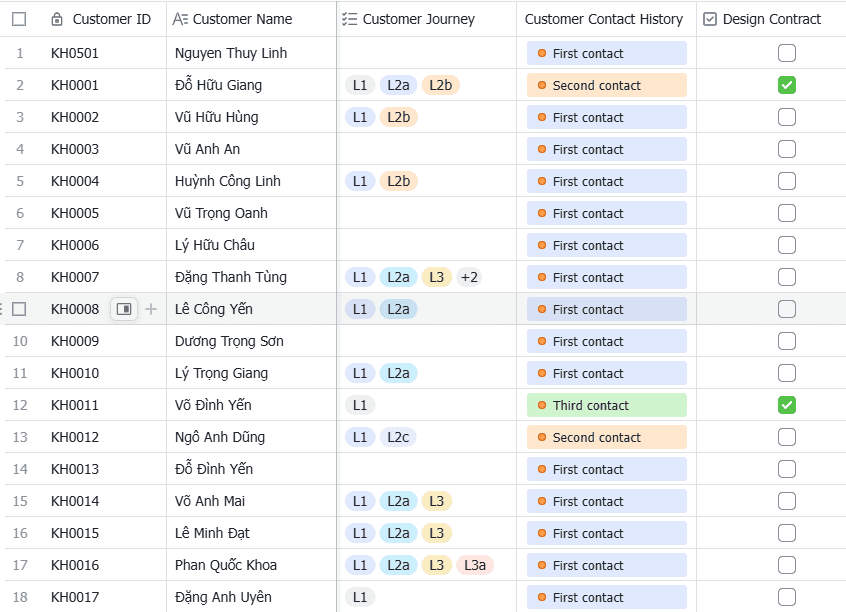The height and width of the screenshot is (612, 846).
Task: Click the L2b tag for Đỗ Hữu Giang
Action: click(441, 85)
